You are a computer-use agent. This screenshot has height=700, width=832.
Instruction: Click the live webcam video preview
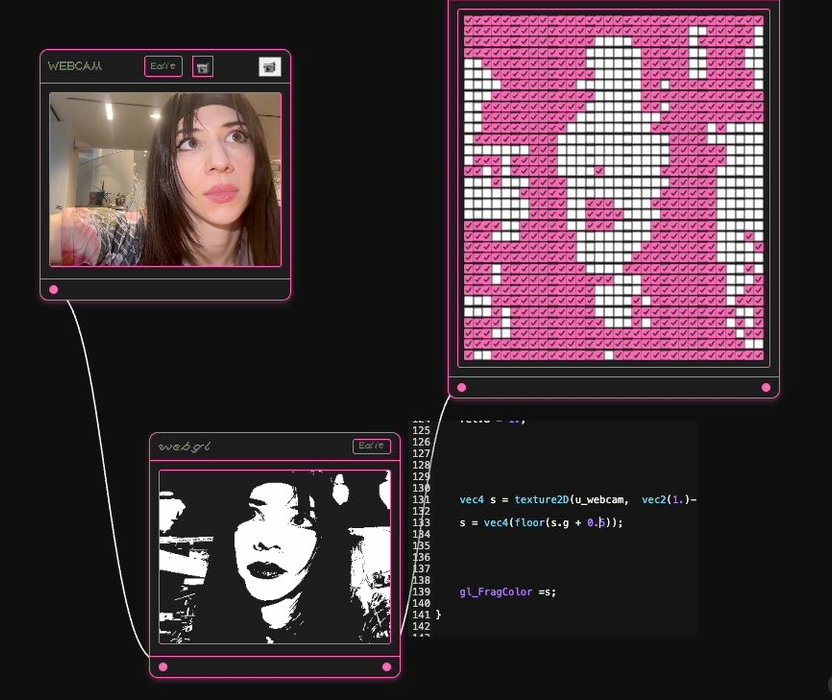[165, 179]
